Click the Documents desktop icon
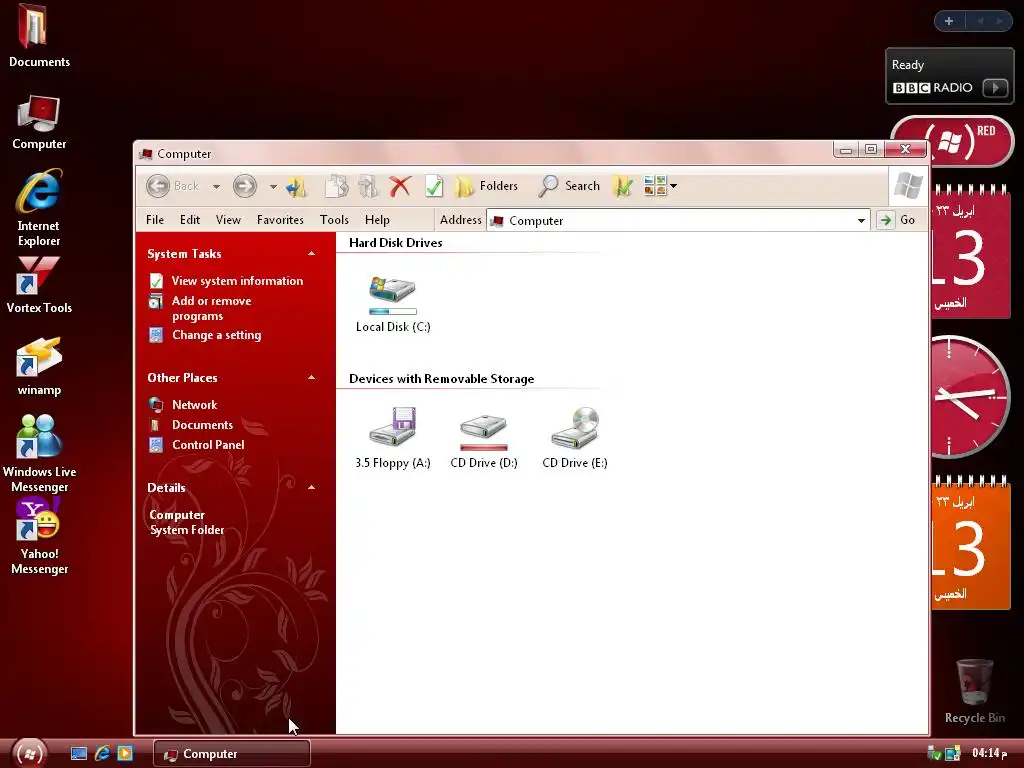1024x768 pixels. coord(39,37)
